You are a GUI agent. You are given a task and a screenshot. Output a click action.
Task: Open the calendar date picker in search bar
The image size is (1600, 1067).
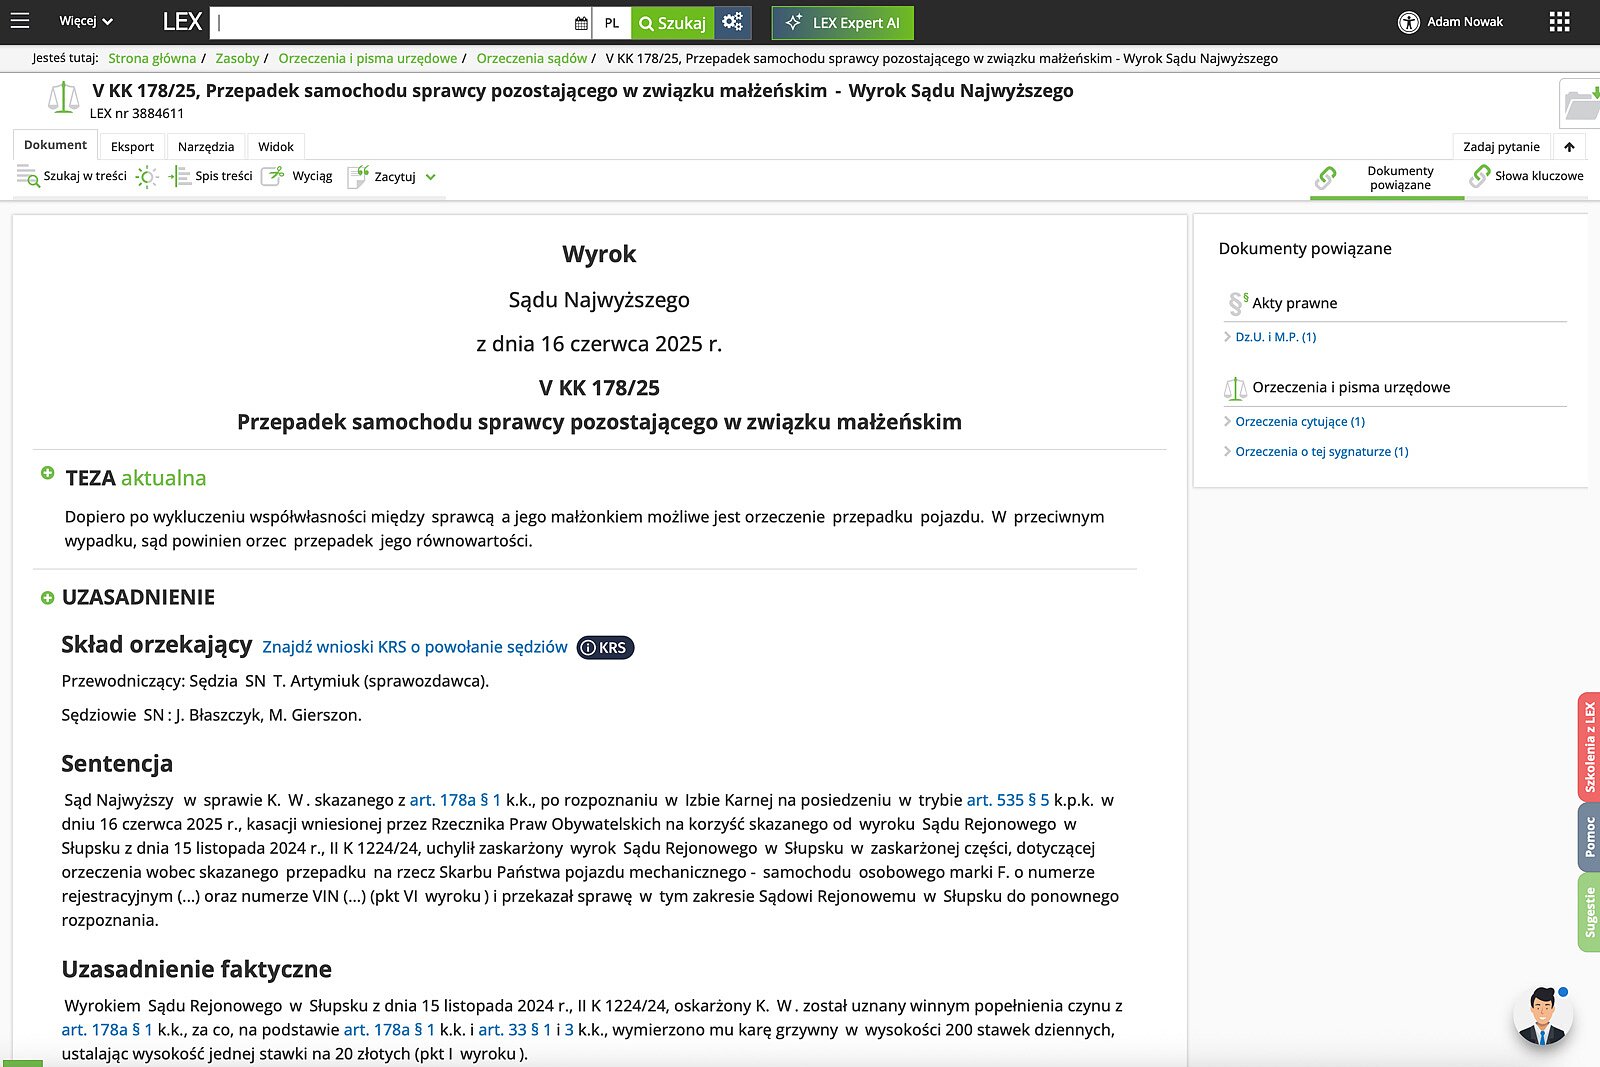click(581, 23)
